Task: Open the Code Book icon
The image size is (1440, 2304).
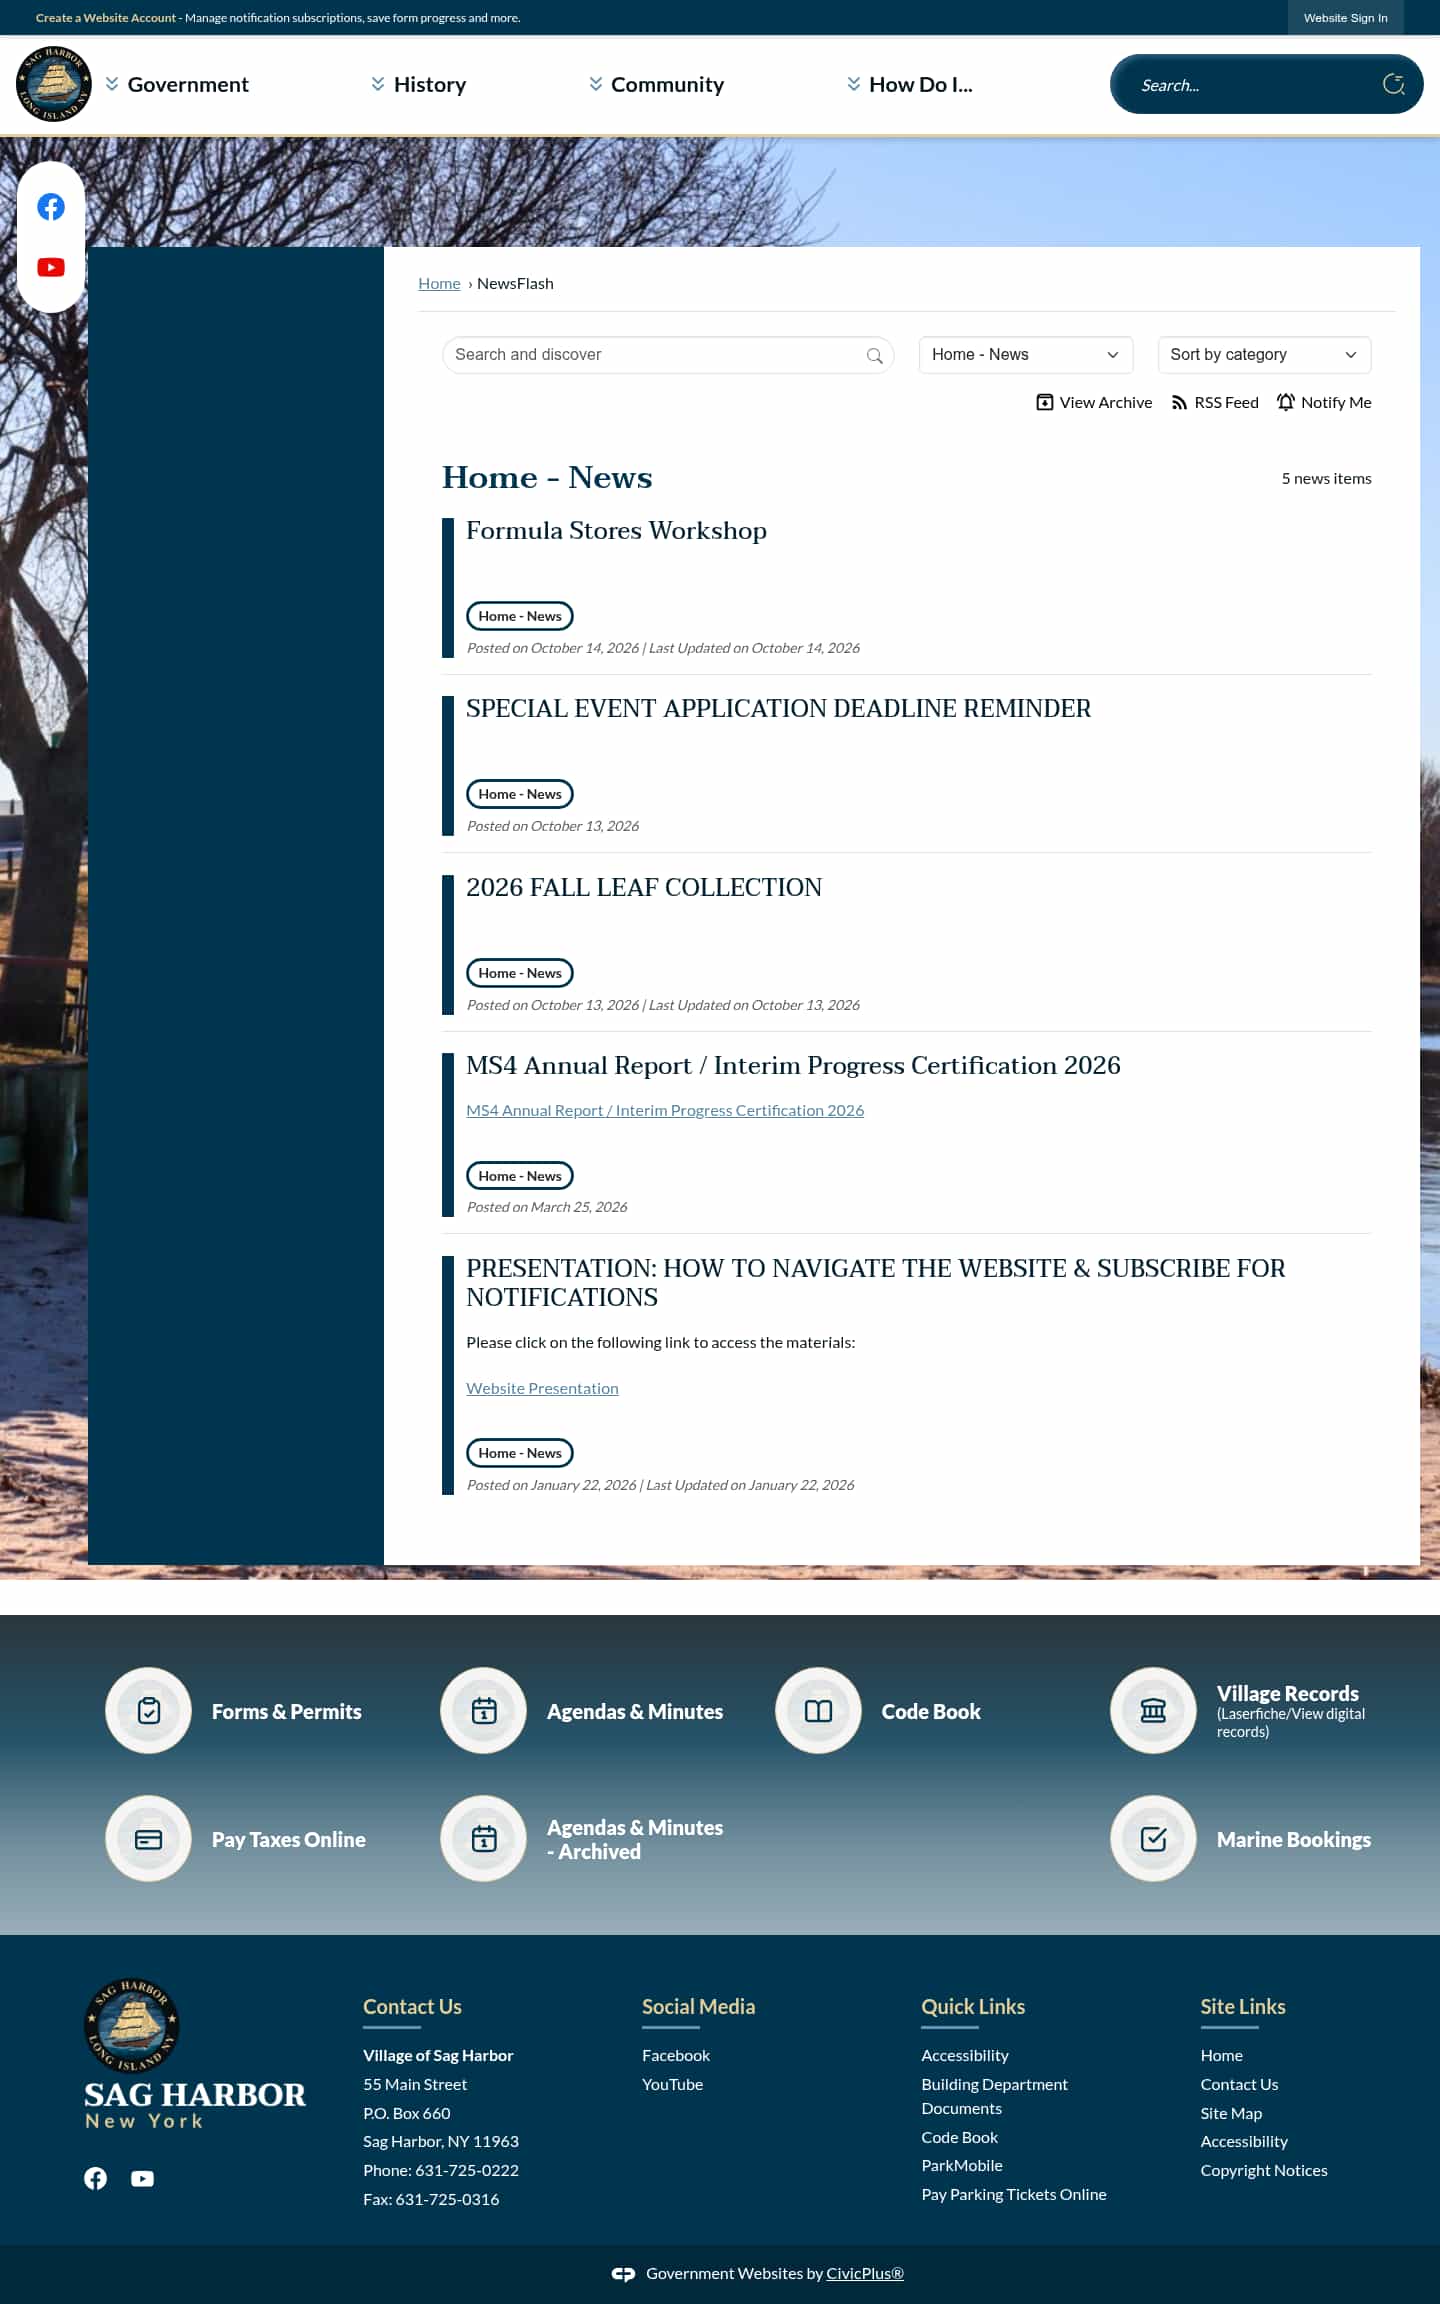Action: coord(818,1710)
